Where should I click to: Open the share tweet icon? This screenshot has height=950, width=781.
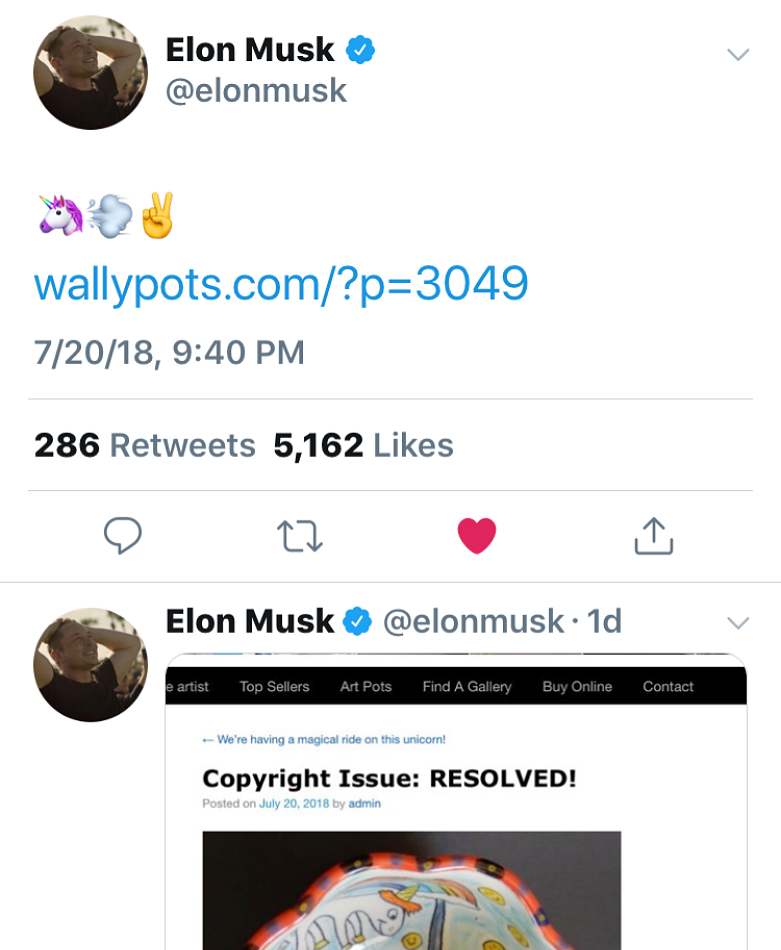click(654, 535)
